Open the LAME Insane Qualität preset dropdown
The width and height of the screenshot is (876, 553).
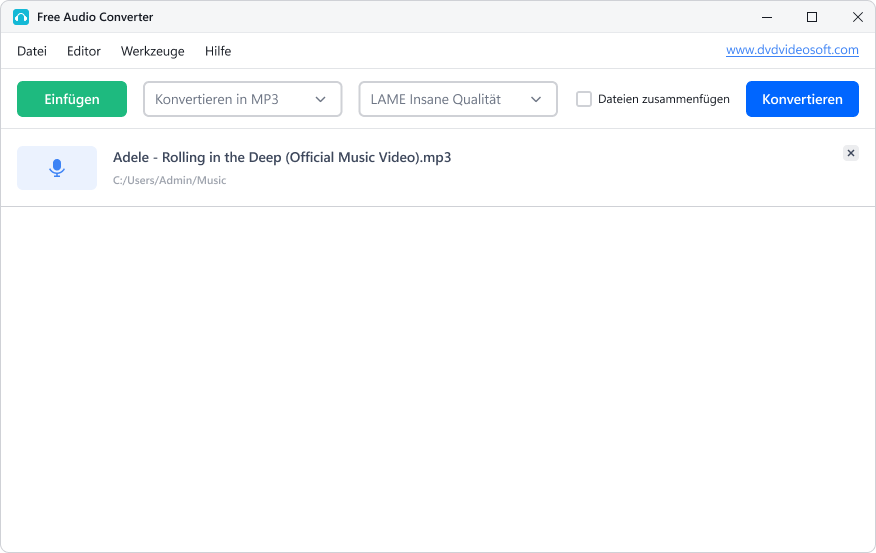[x=458, y=99]
